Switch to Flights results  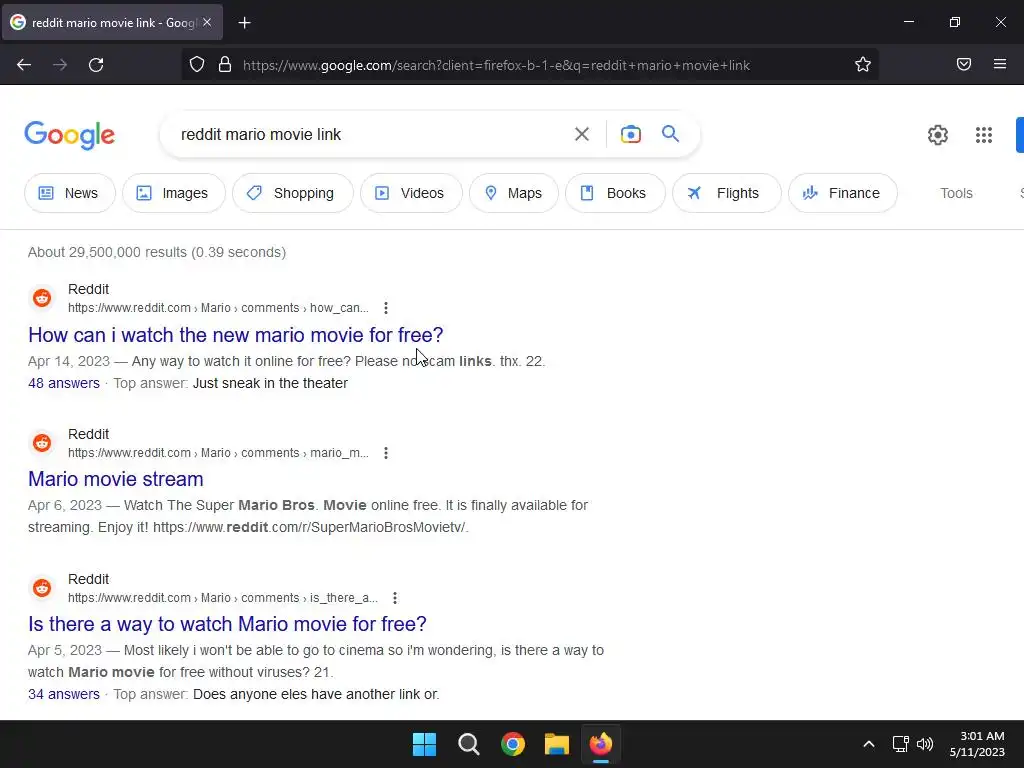pos(727,193)
